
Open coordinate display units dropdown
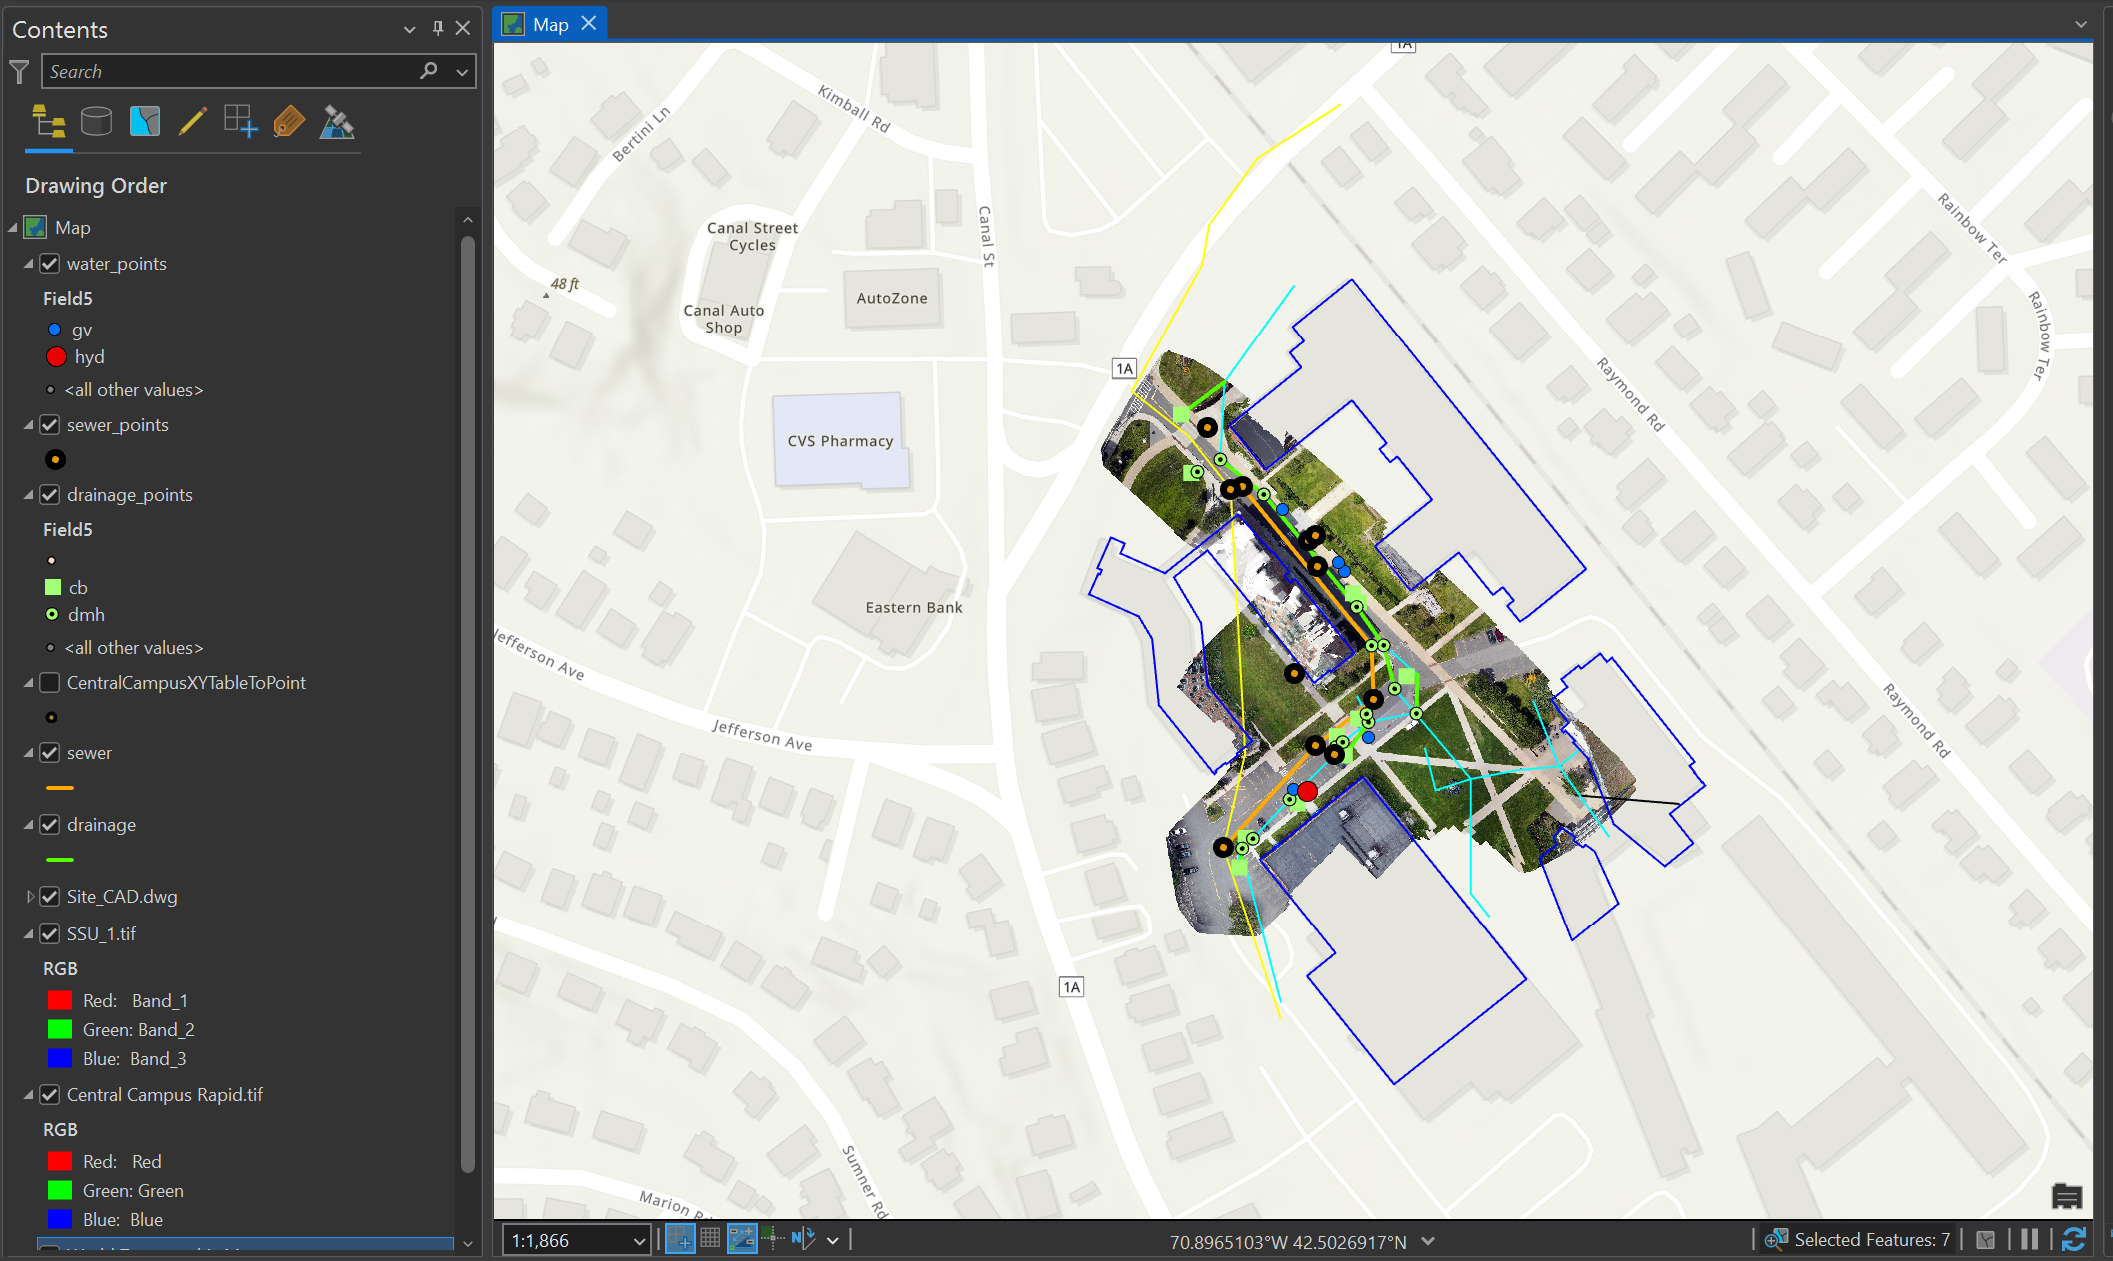click(1428, 1241)
